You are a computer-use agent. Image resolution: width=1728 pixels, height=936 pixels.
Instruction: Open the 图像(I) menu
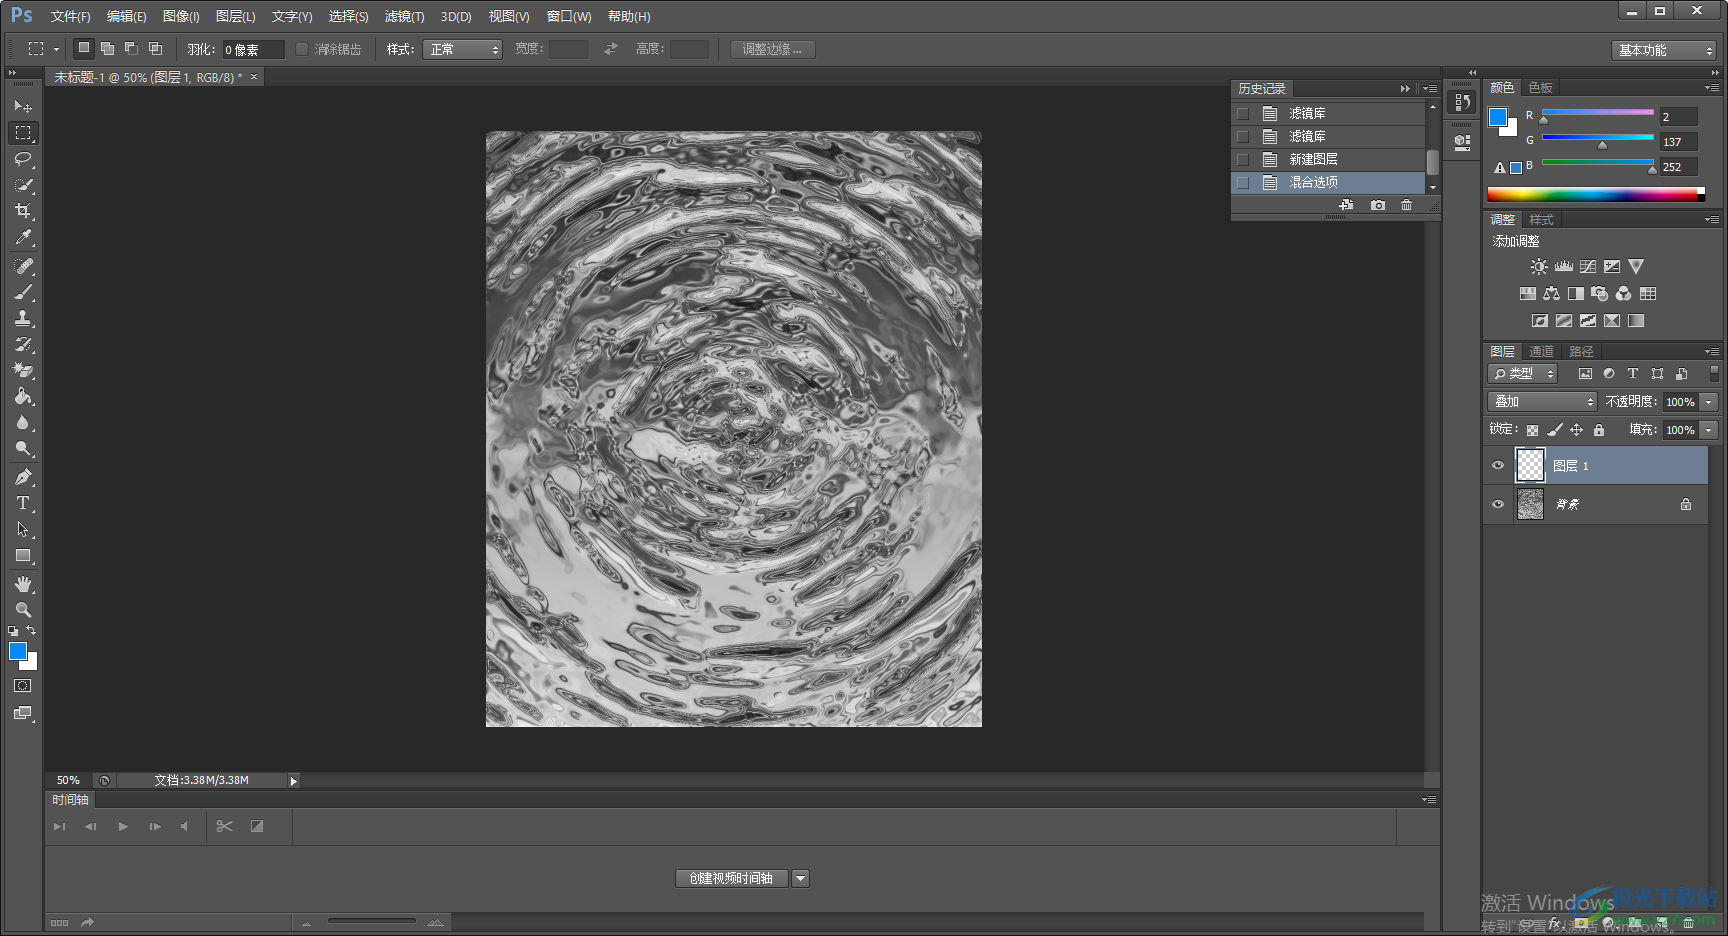pyautogui.click(x=181, y=16)
